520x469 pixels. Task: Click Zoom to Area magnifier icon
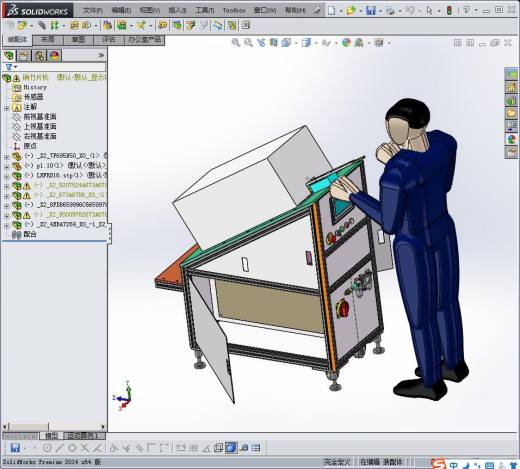248,43
